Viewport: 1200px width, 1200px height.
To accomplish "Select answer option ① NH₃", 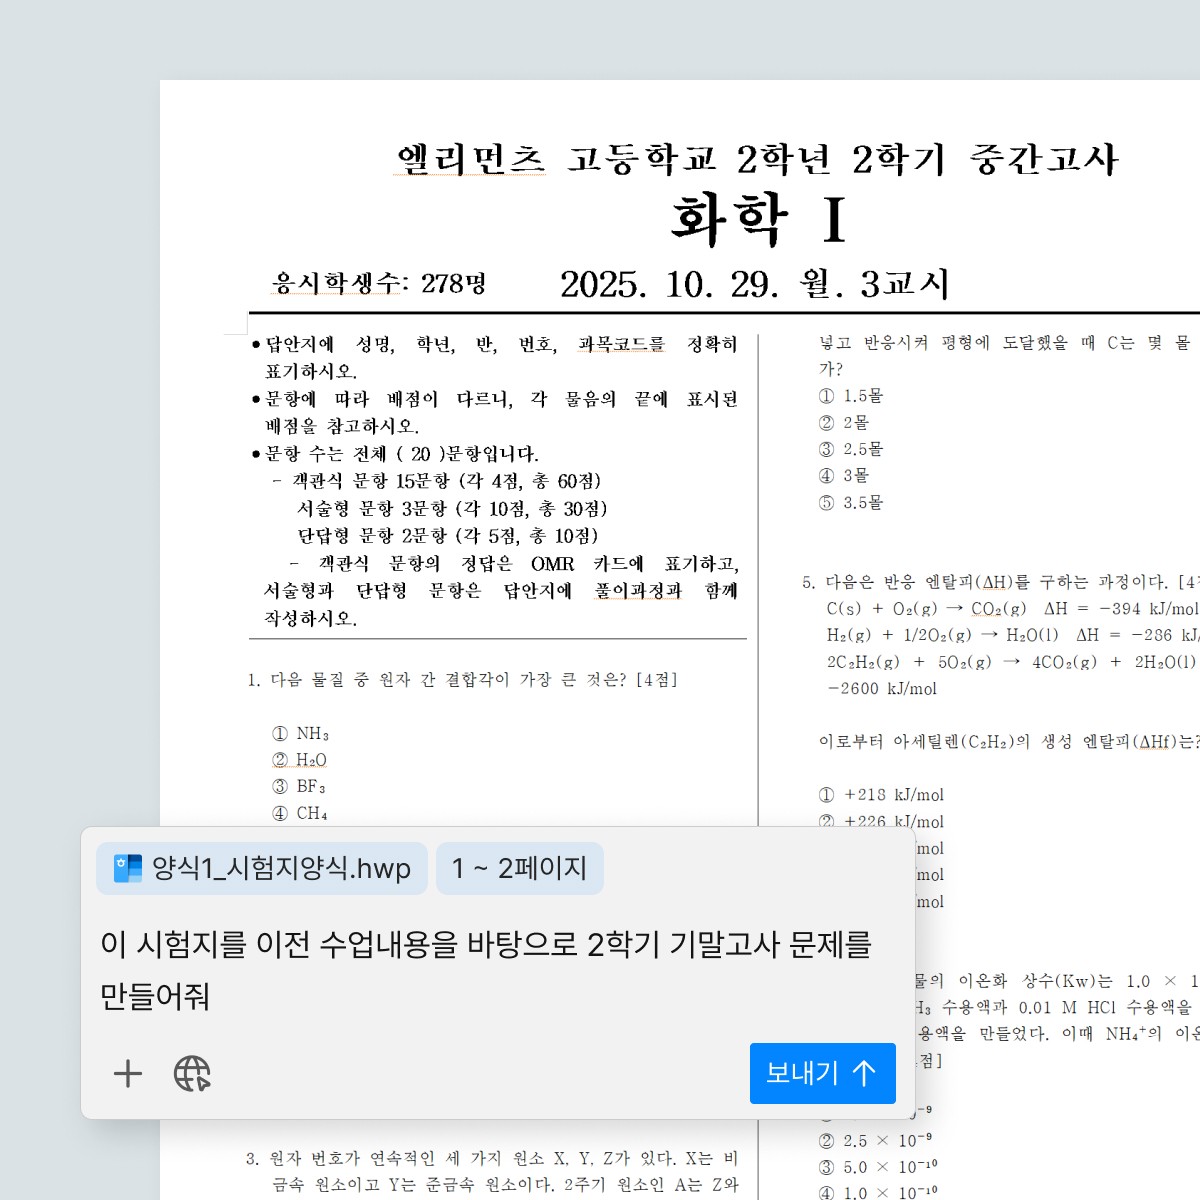I will pyautogui.click(x=300, y=734).
